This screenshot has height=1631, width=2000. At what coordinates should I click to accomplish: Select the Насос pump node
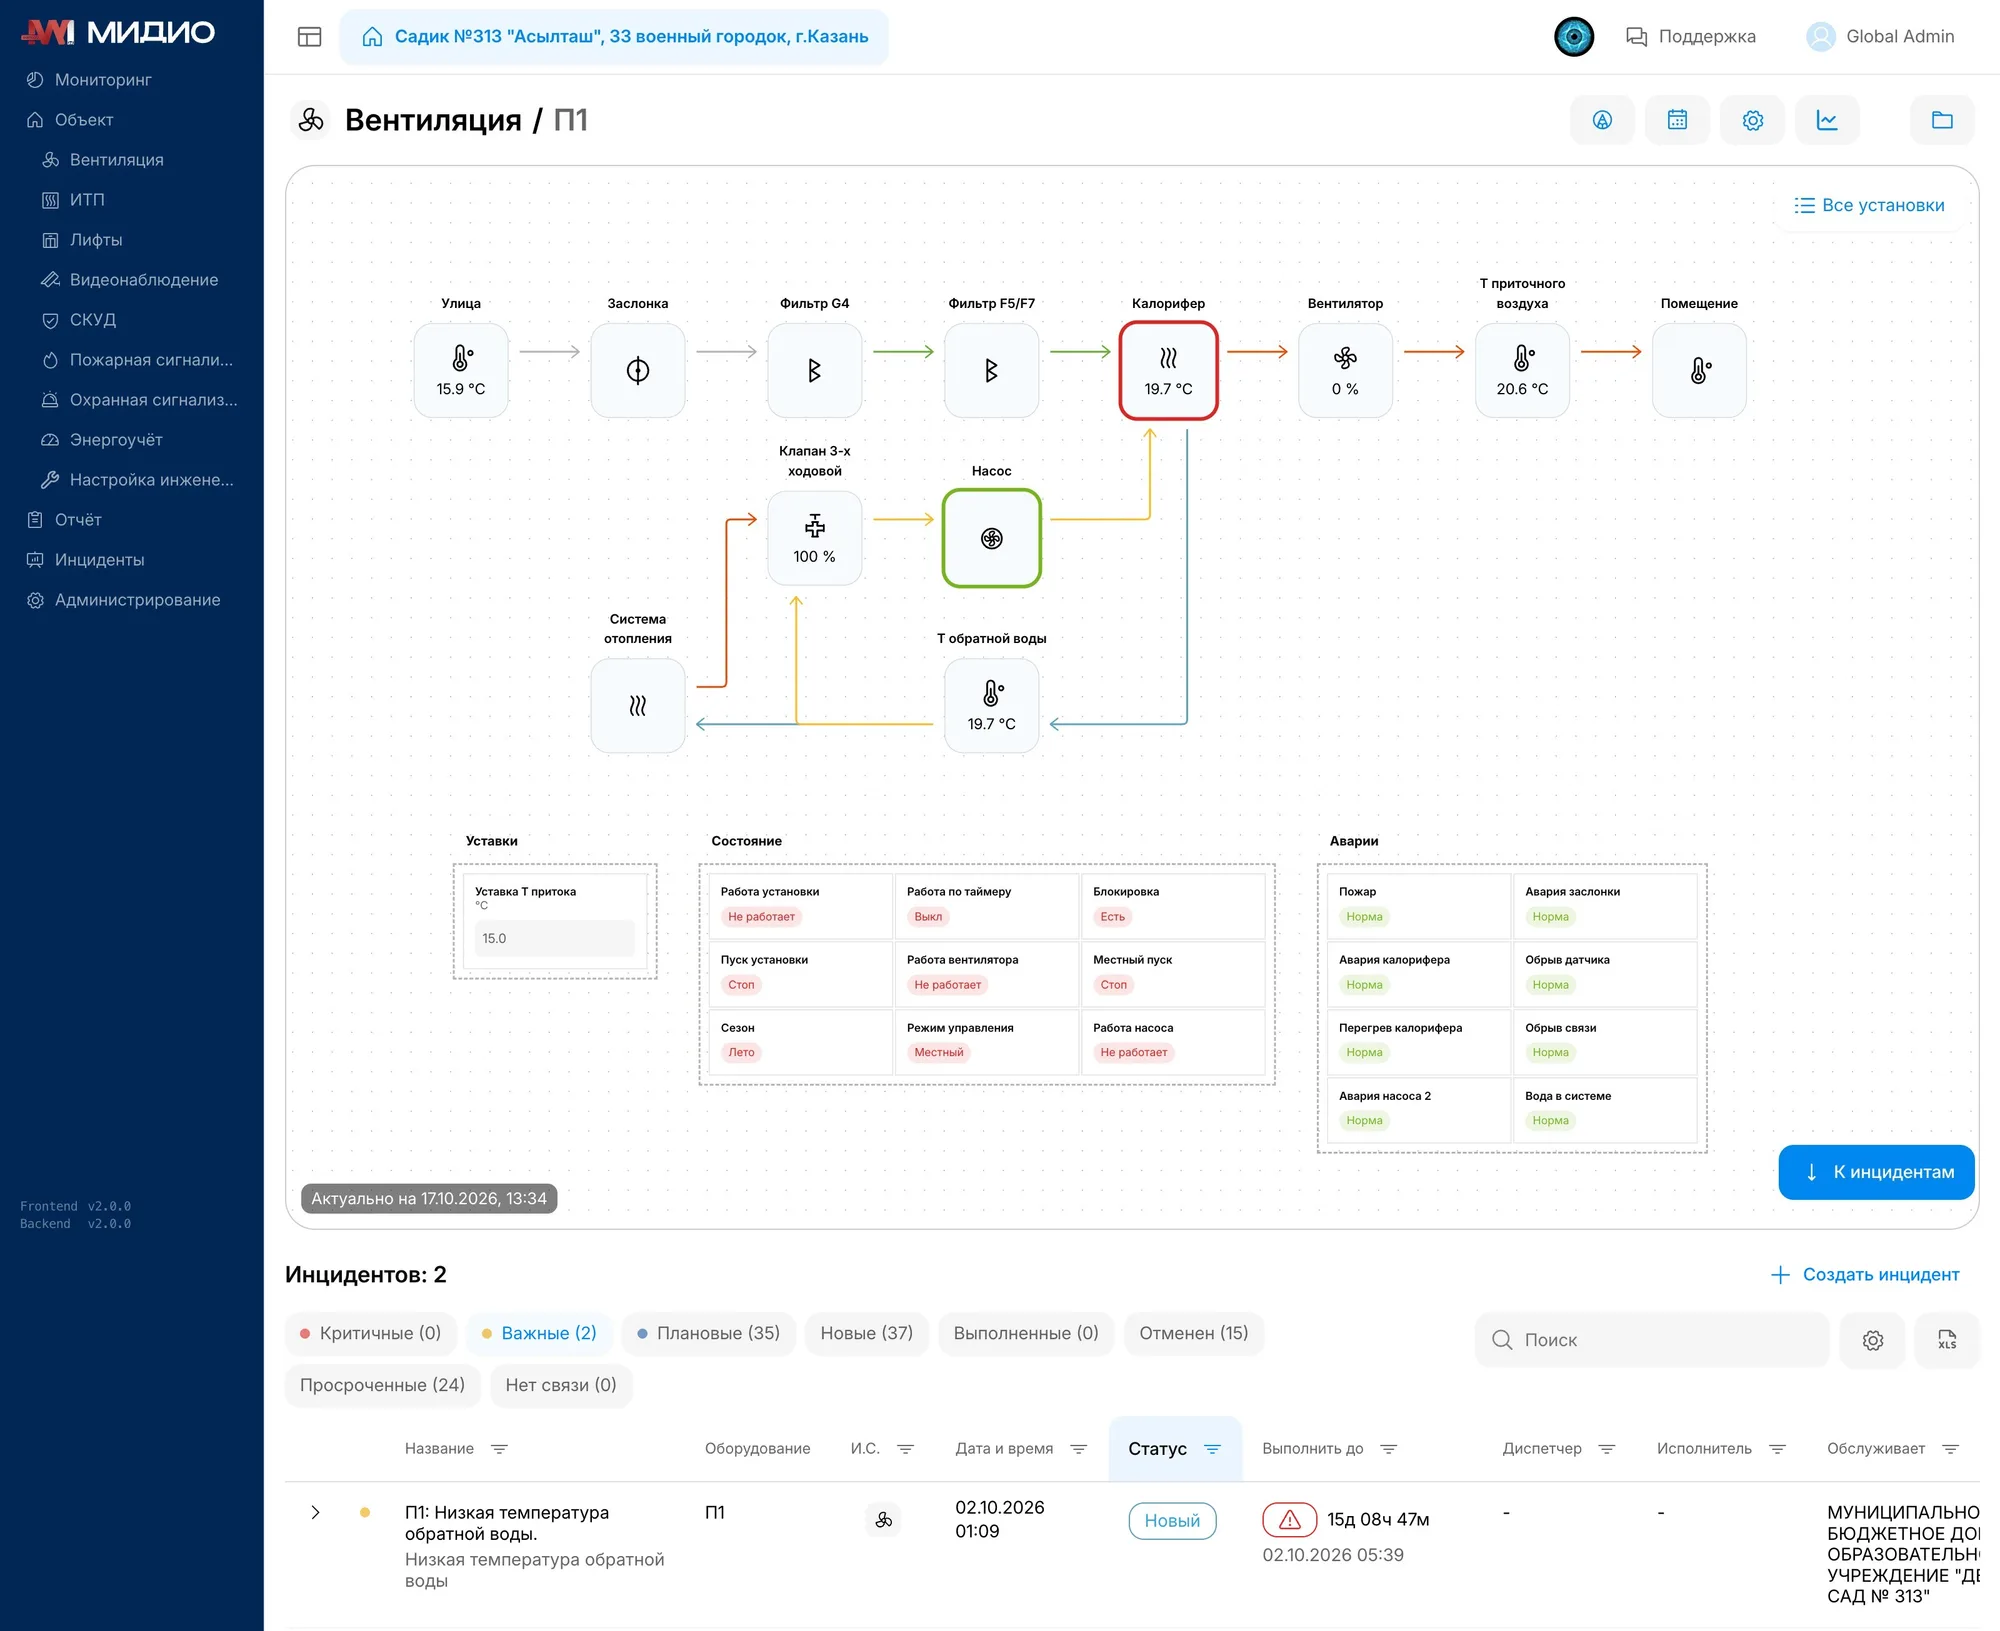(991, 538)
